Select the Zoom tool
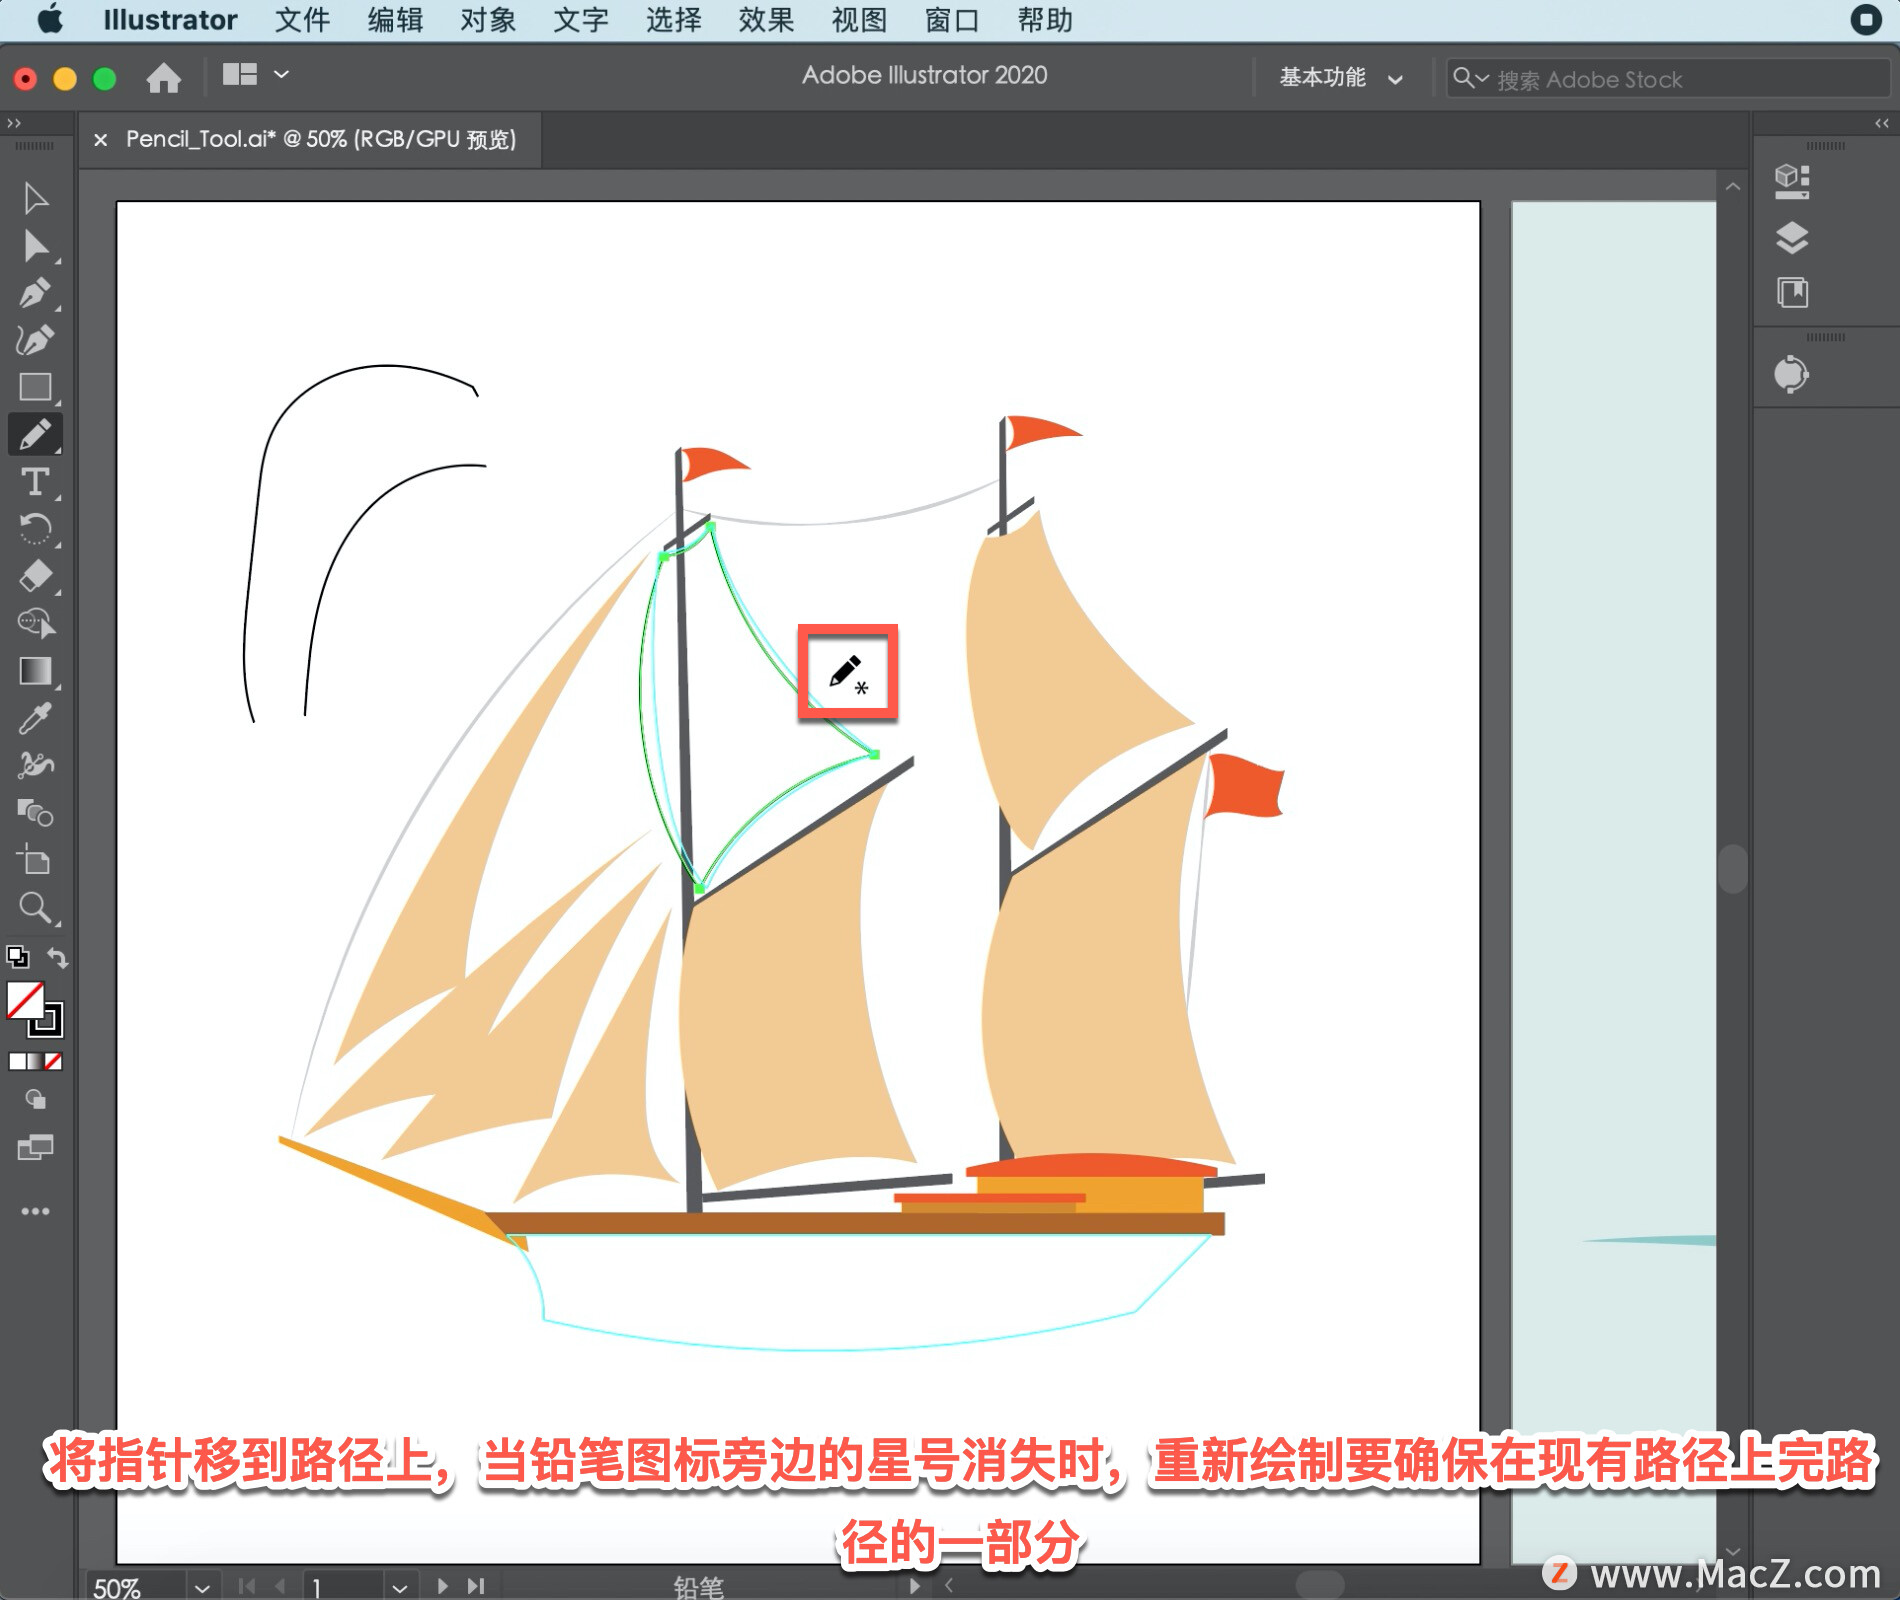 pyautogui.click(x=35, y=908)
